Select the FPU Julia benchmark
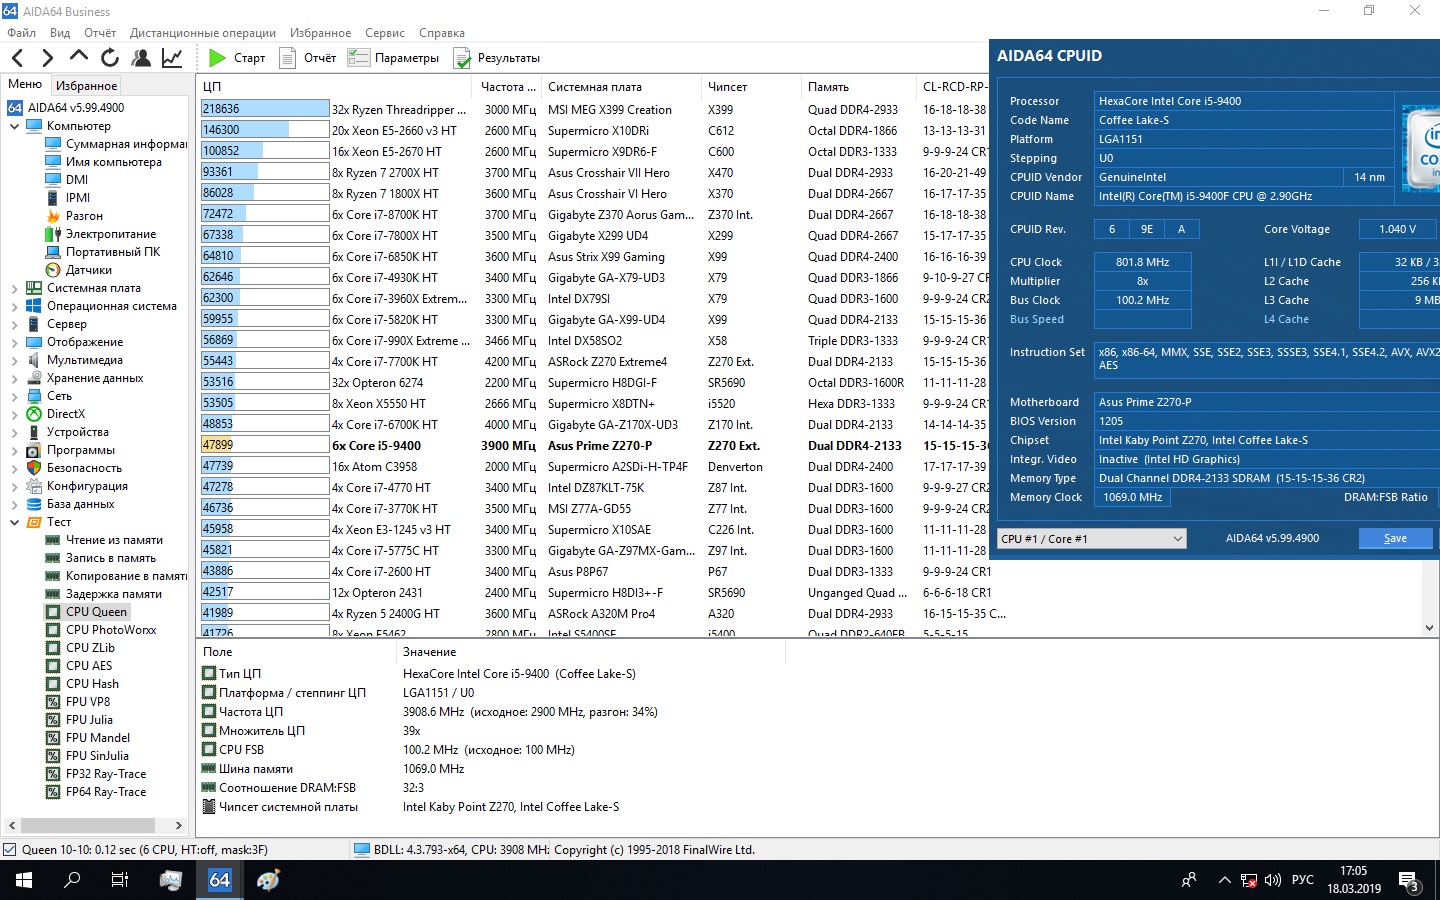The height and width of the screenshot is (900, 1440). (79, 720)
